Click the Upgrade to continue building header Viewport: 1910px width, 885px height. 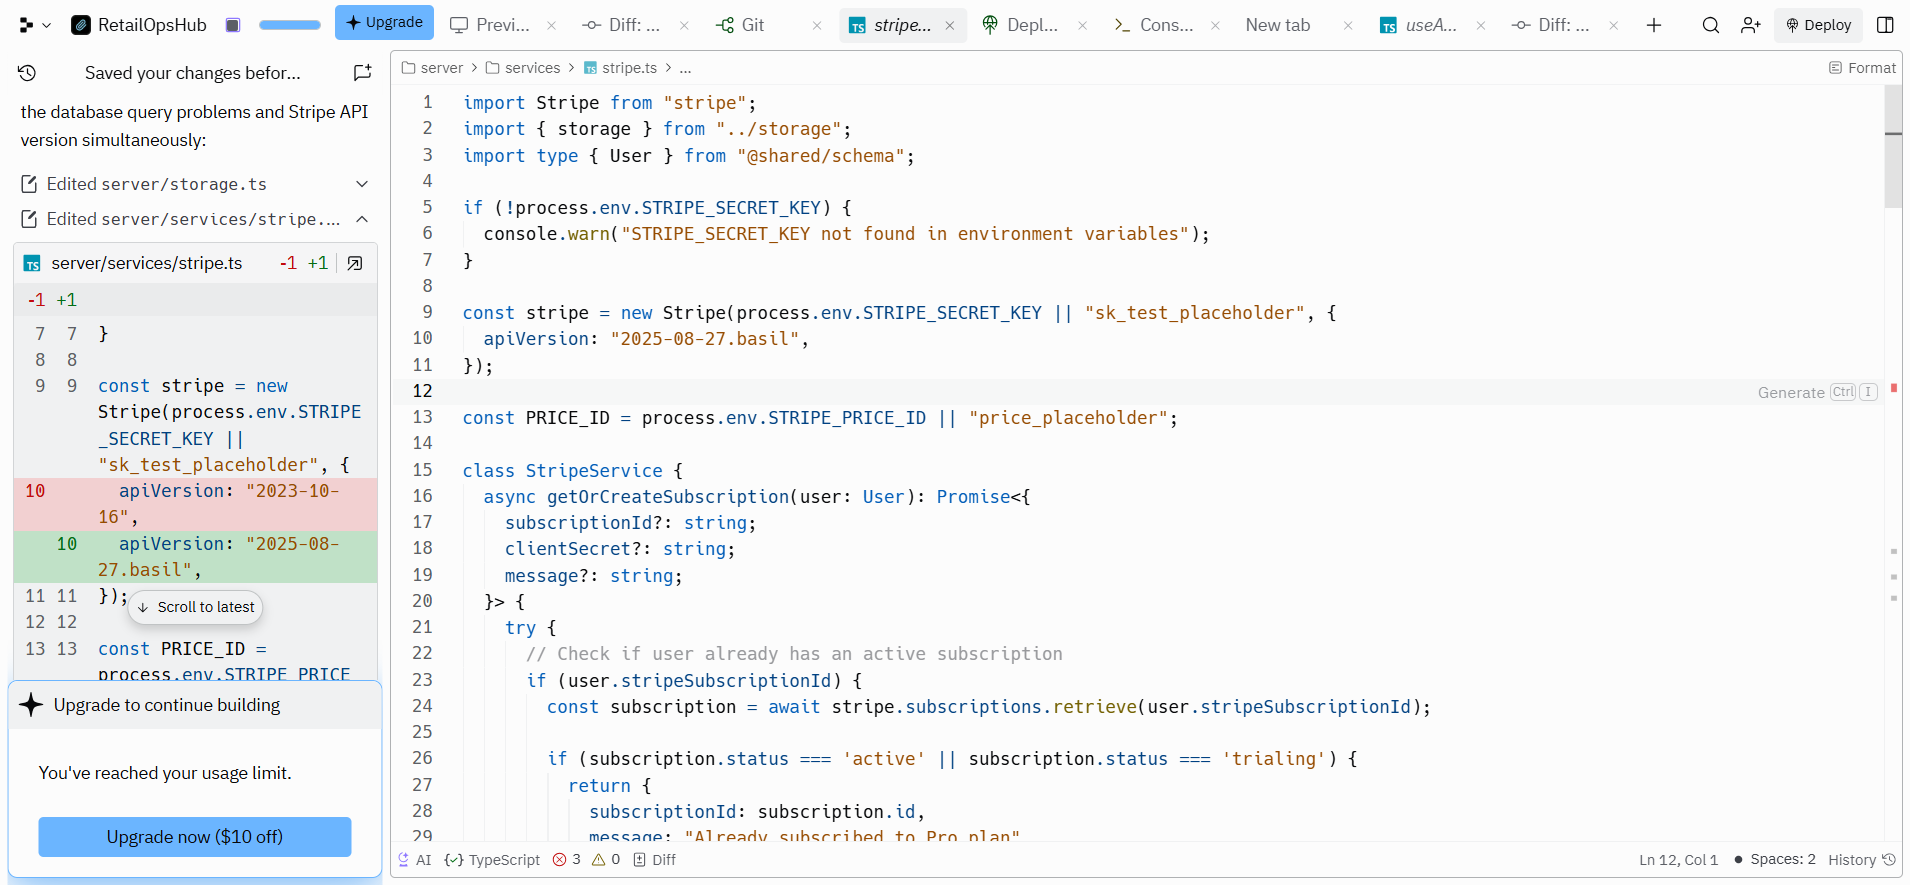coord(195,705)
